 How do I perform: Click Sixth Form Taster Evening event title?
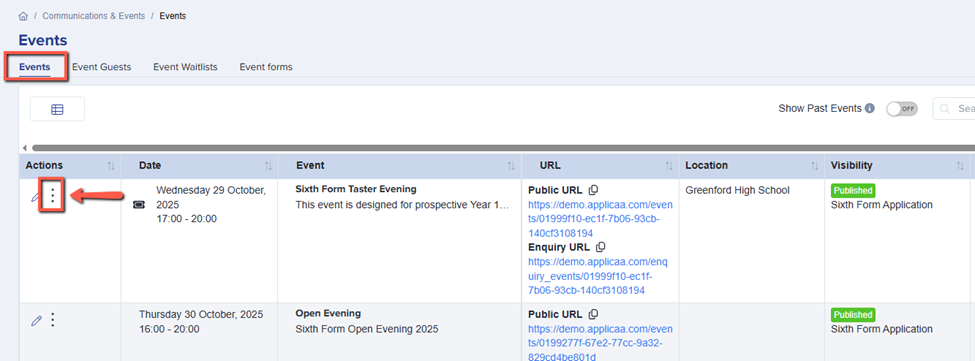tap(356, 189)
